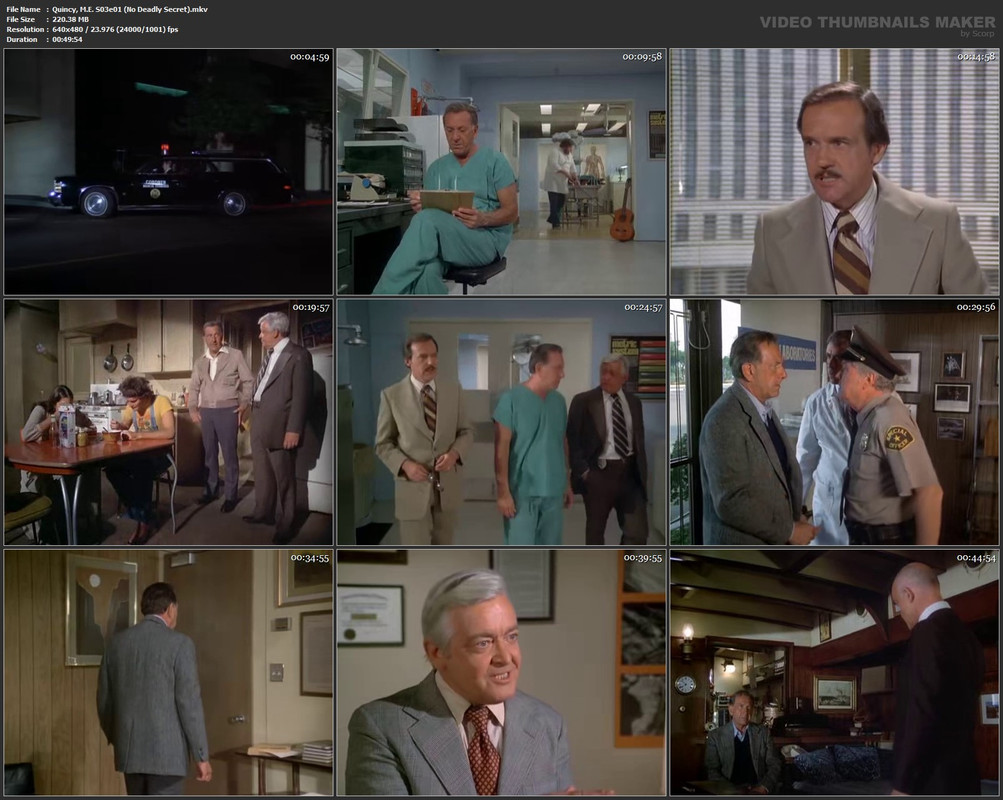The image size is (1003, 800).
Task: Select the file size value '220.38 MB'
Action: pyautogui.click(x=70, y=20)
